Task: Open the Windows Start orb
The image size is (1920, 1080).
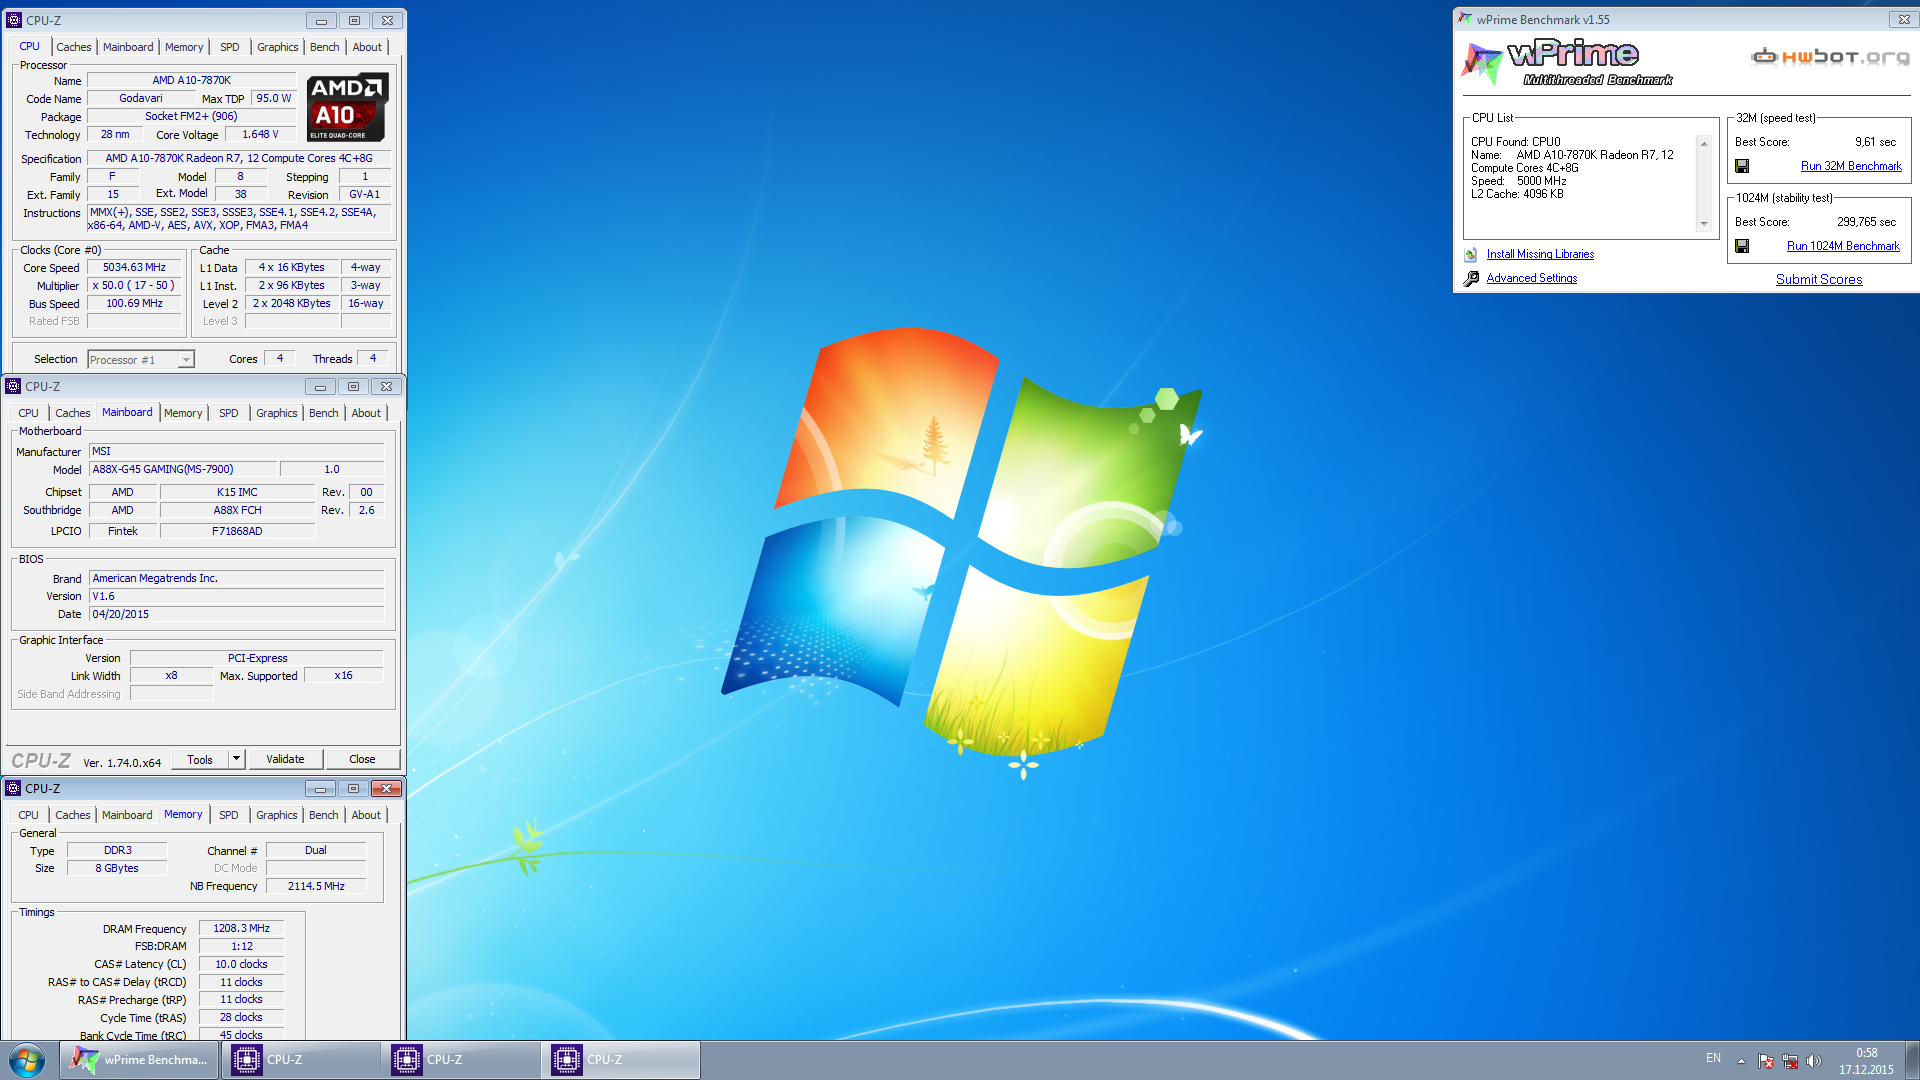Action: (x=27, y=1060)
